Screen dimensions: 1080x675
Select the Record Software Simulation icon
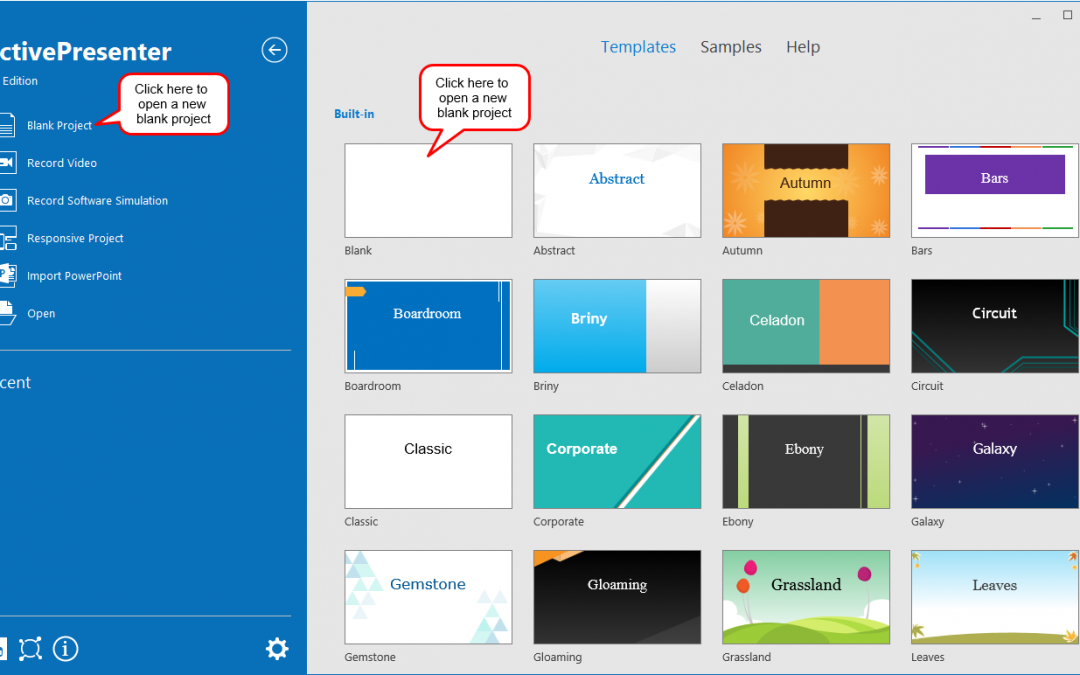[7, 200]
